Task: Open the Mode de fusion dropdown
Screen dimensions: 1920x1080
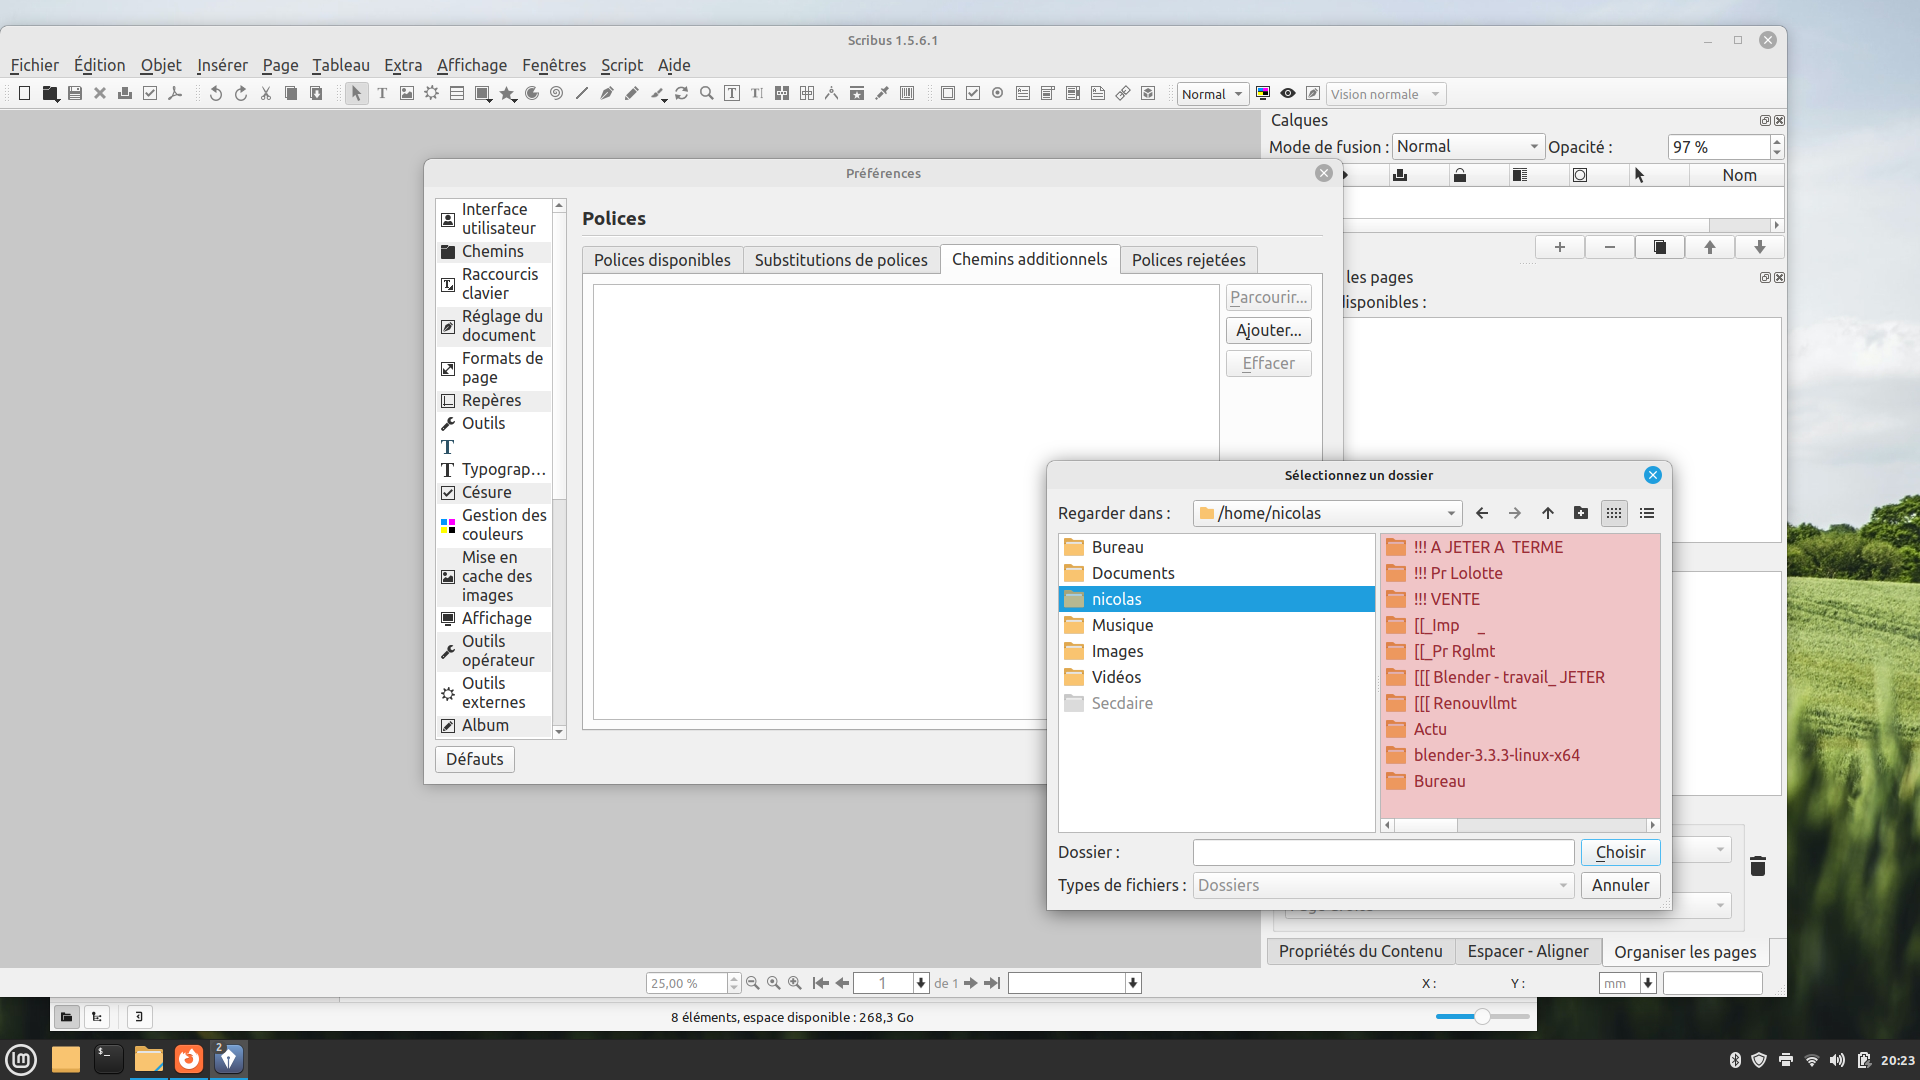Action: coord(1468,147)
